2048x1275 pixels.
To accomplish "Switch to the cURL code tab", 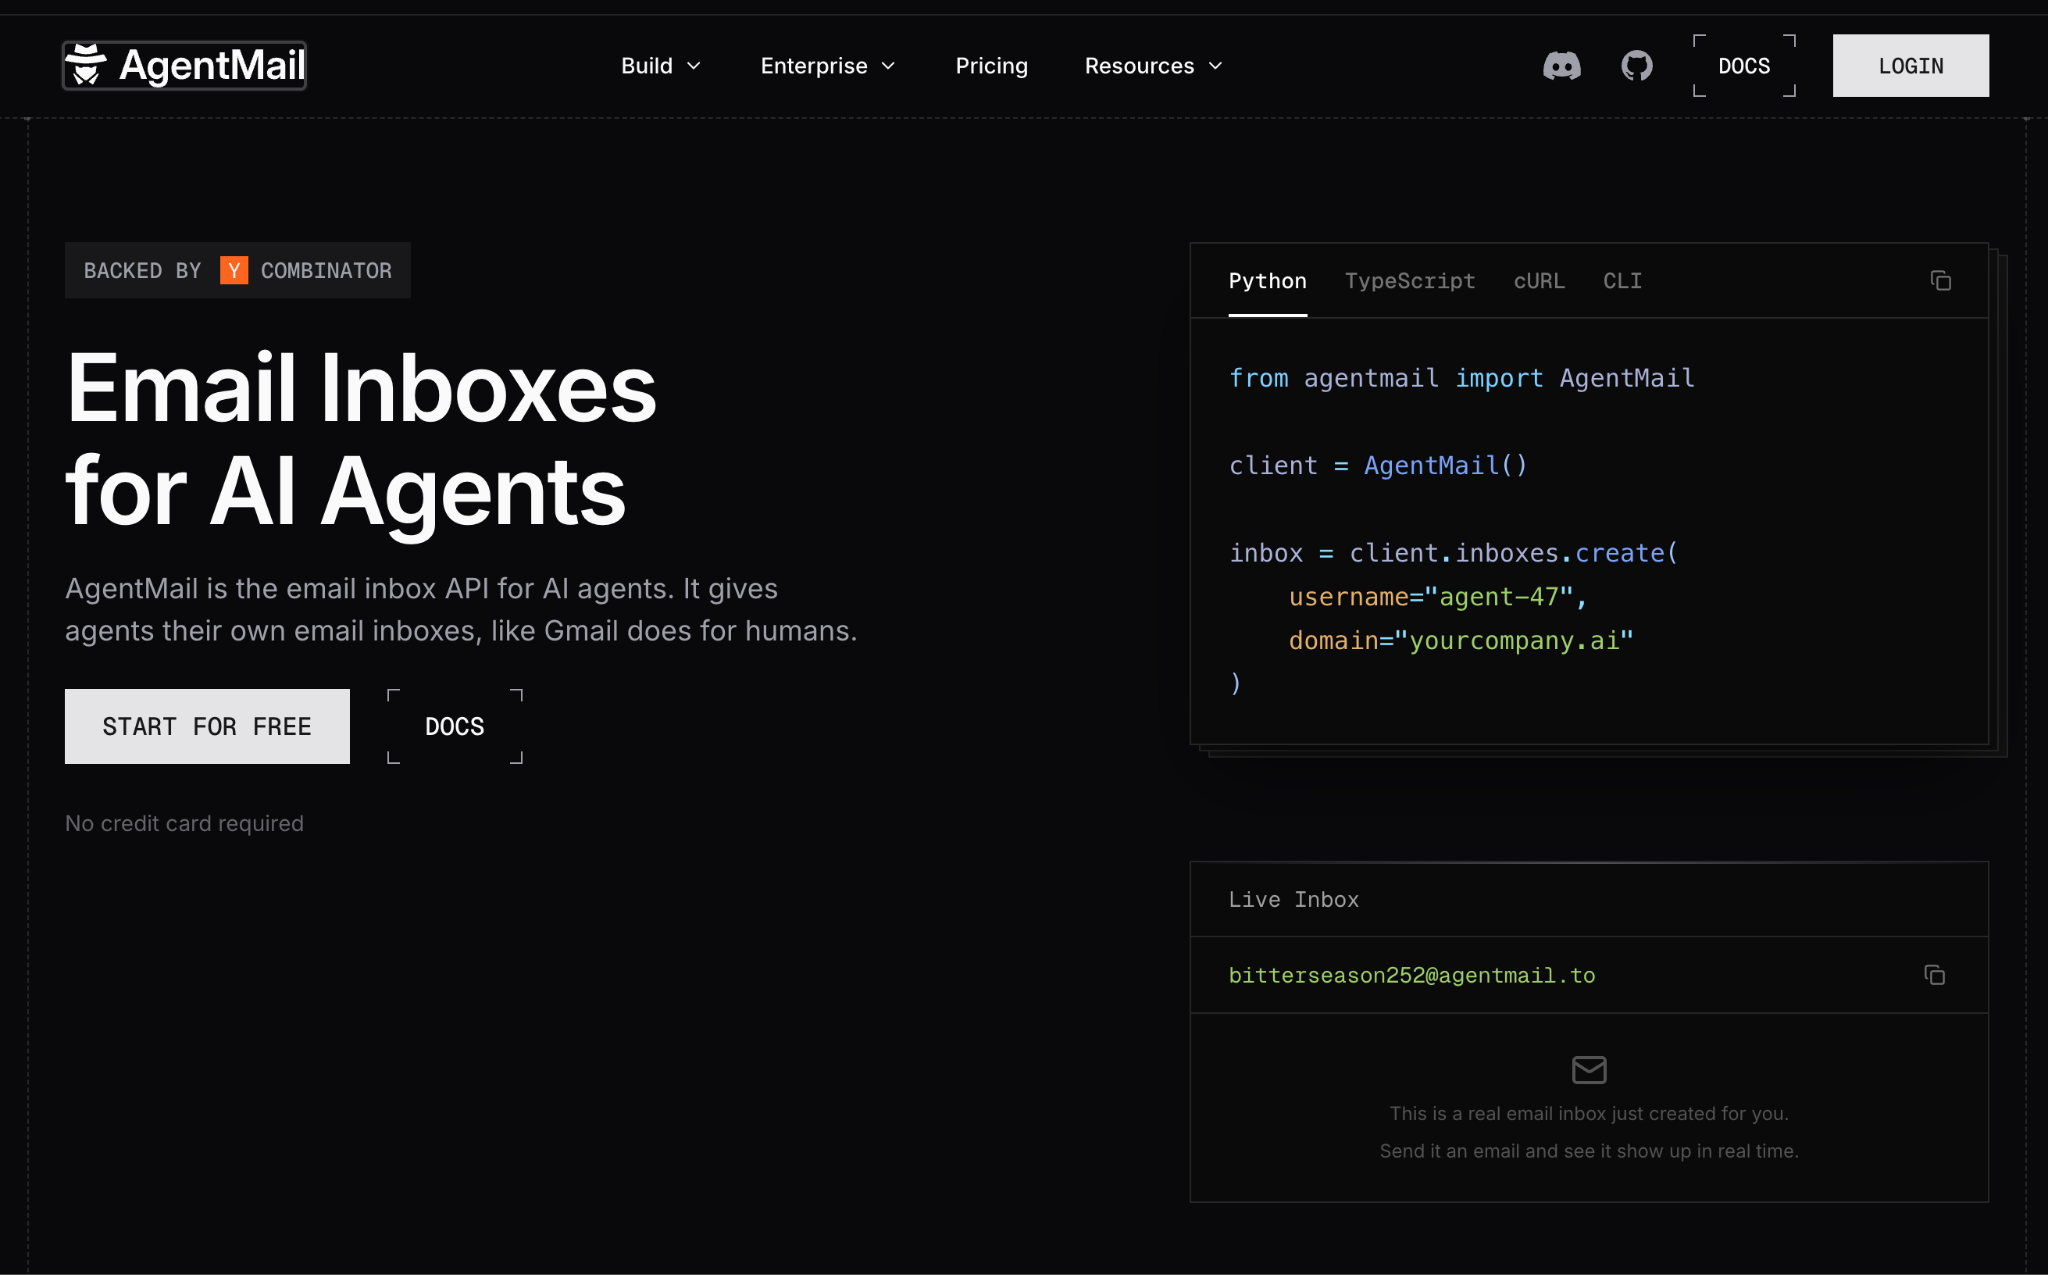I will tap(1538, 281).
